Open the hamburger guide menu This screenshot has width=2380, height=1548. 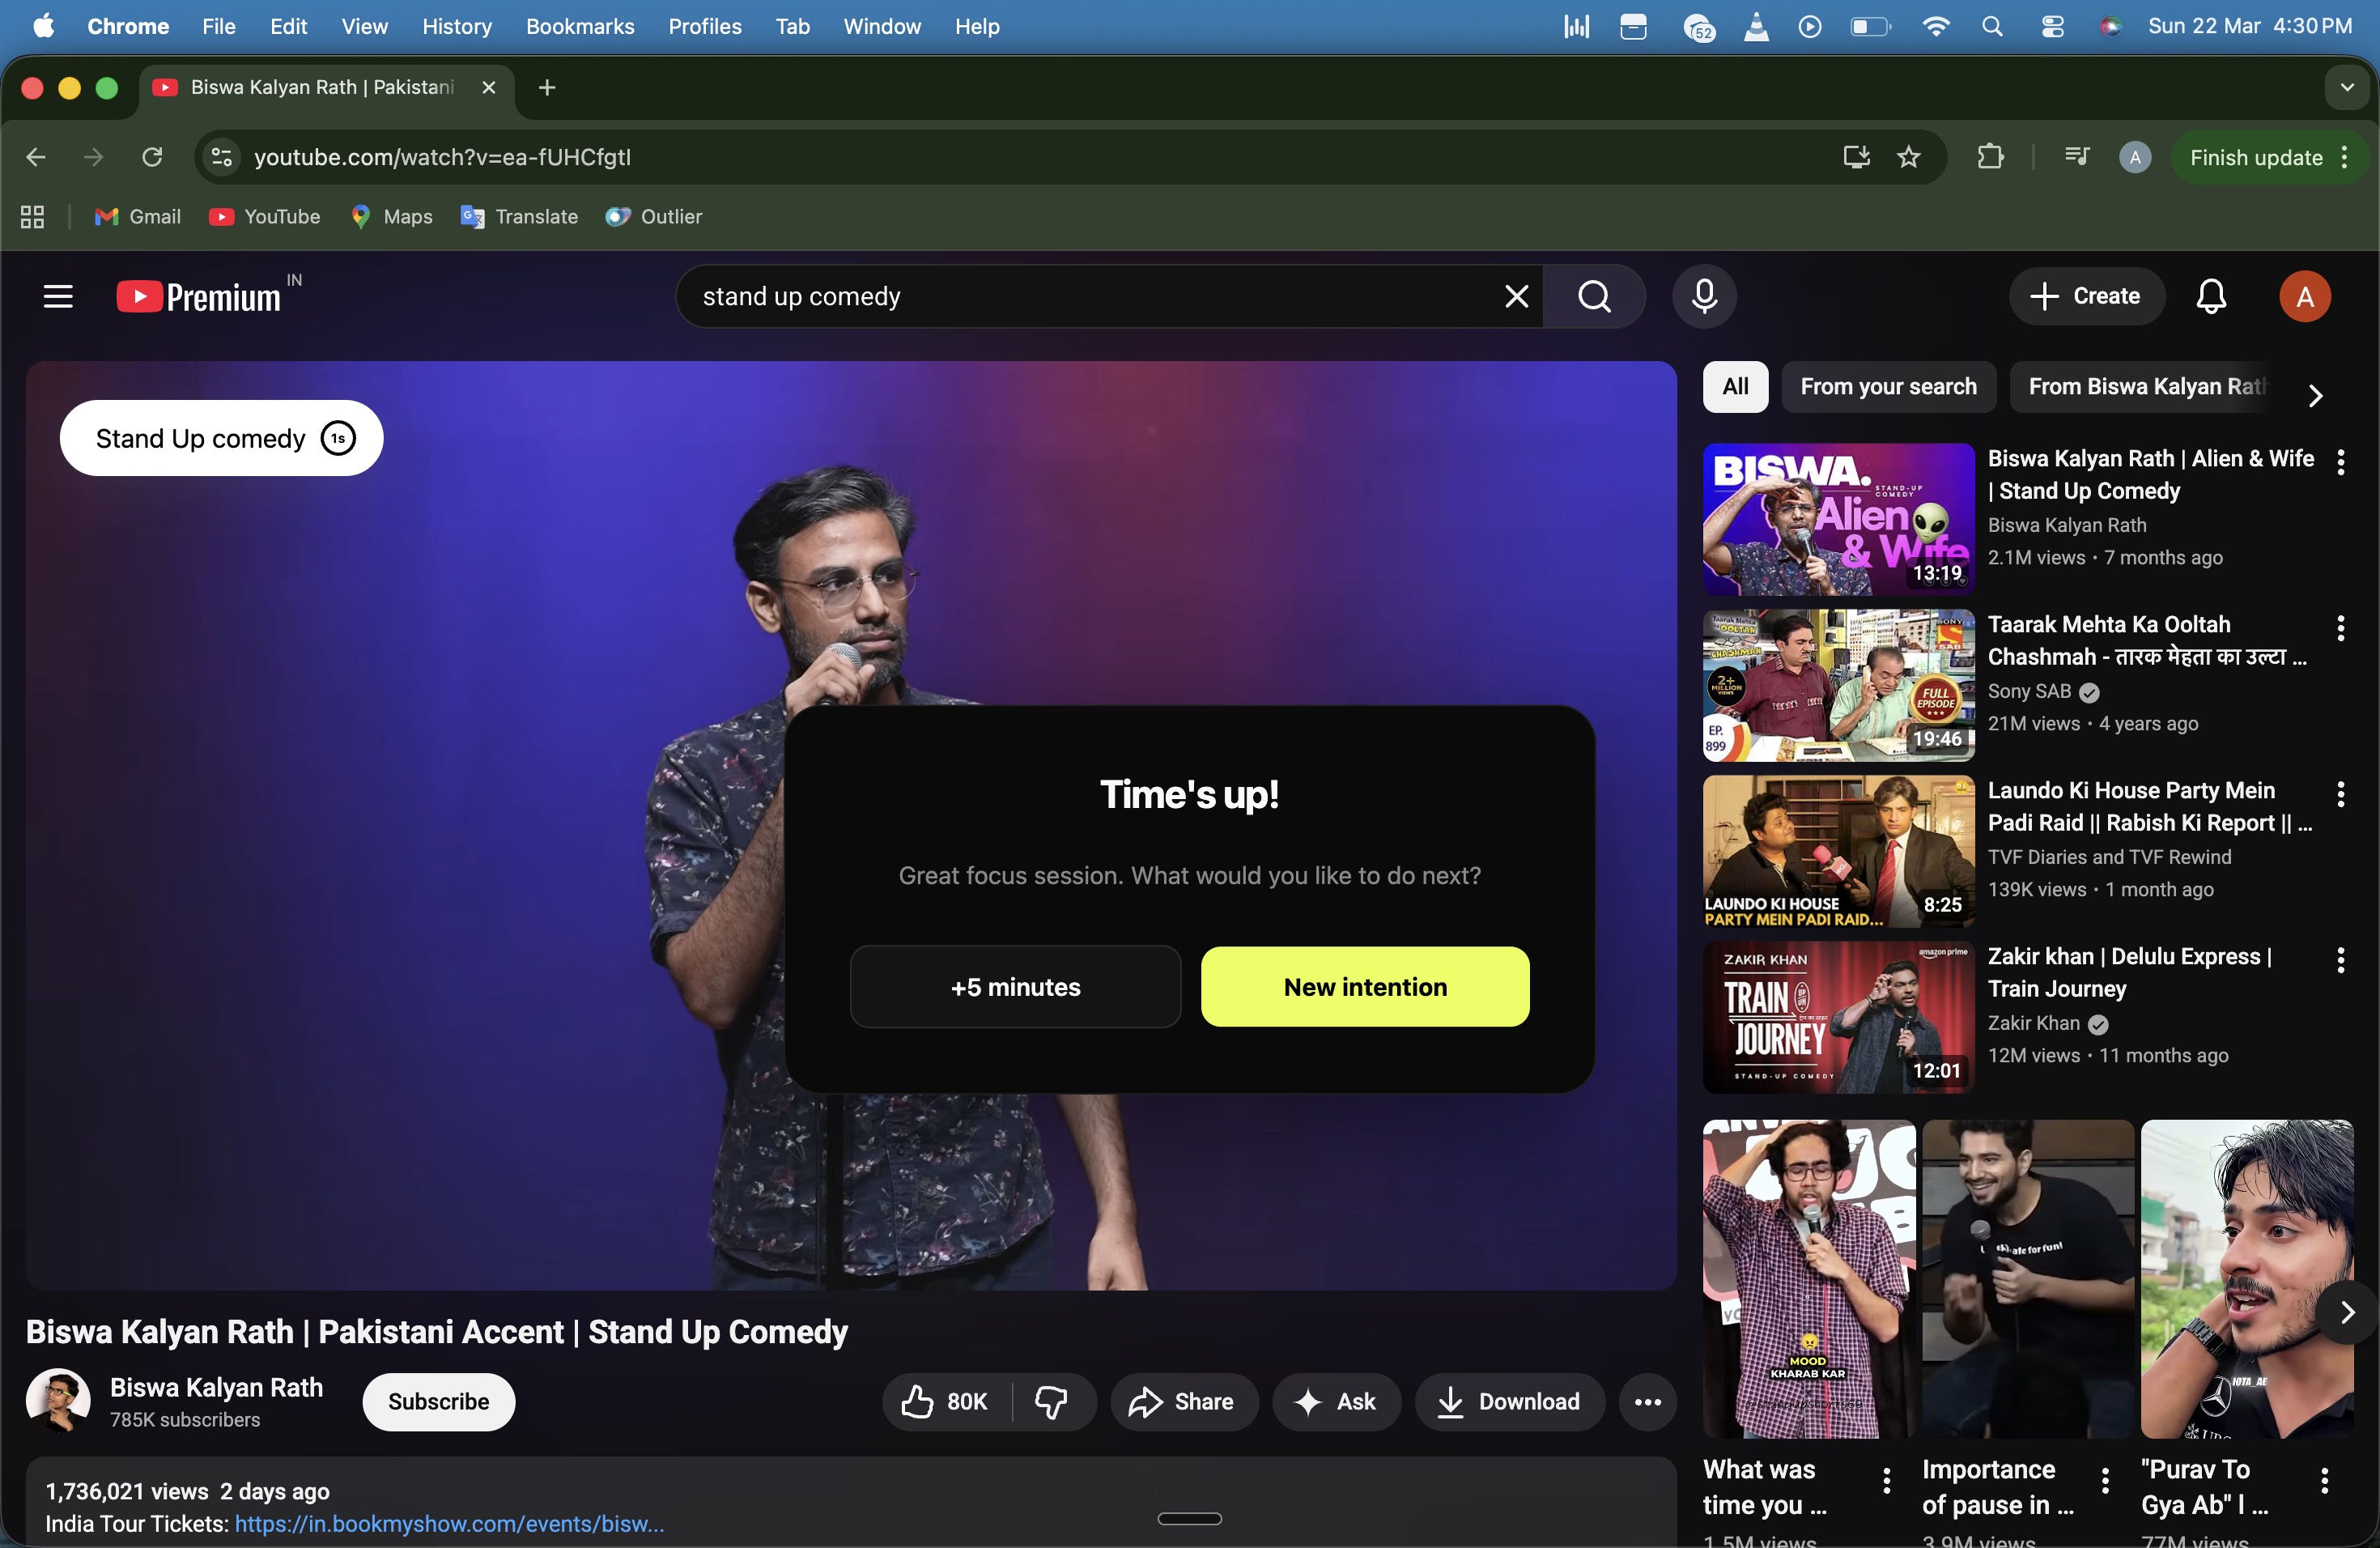click(58, 296)
